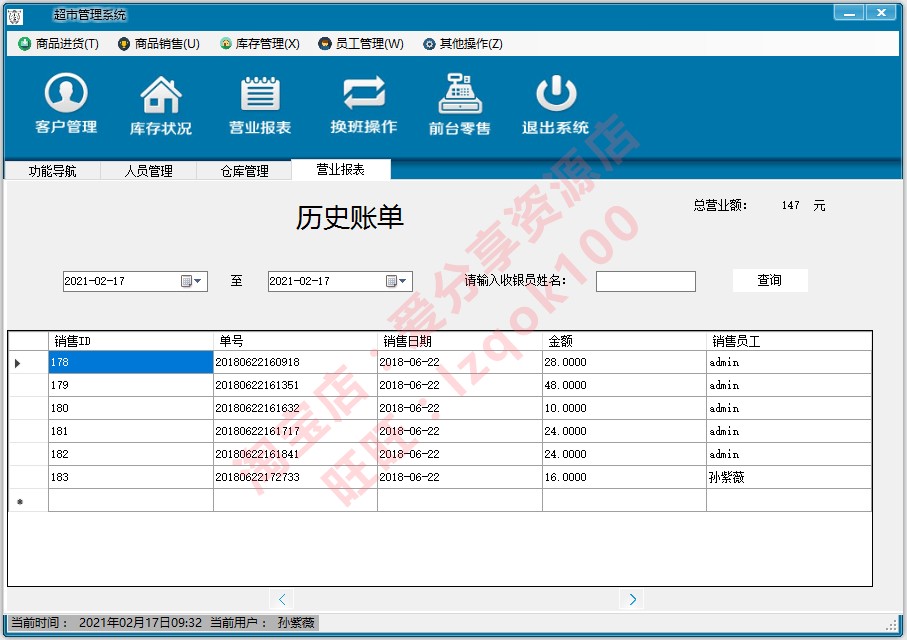The width and height of the screenshot is (907, 640).
Task: Switch to the 仓库管理 tab
Action: (244, 171)
